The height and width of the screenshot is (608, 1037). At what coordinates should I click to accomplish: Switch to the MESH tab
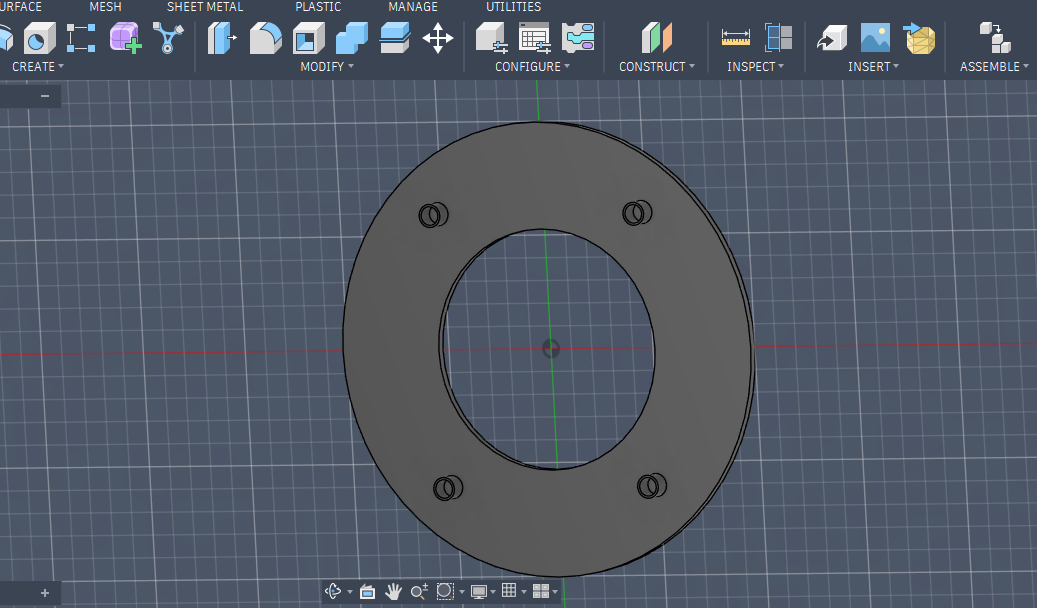[105, 7]
